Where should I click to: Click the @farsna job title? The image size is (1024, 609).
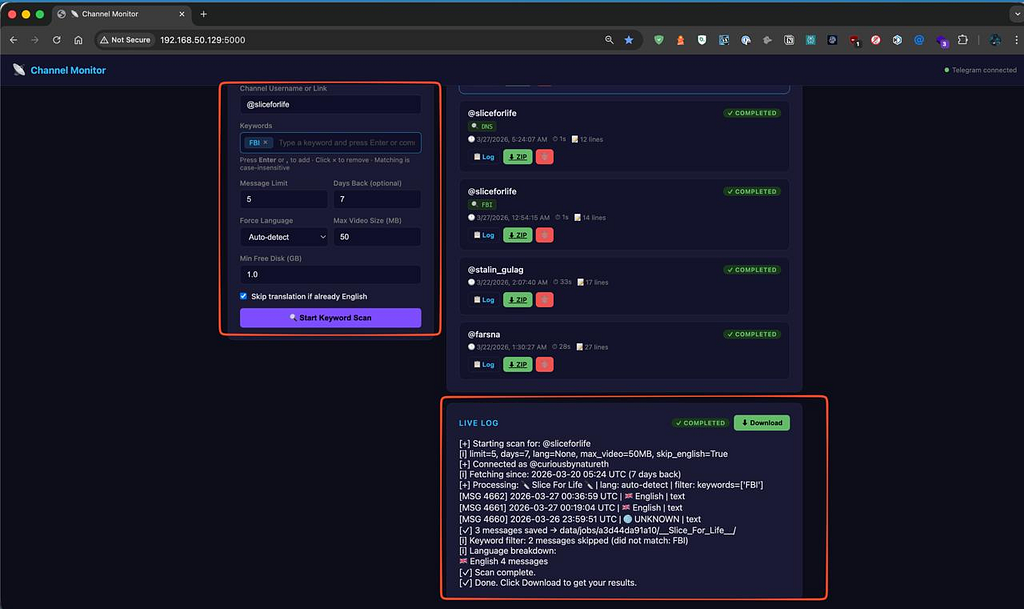[484, 334]
